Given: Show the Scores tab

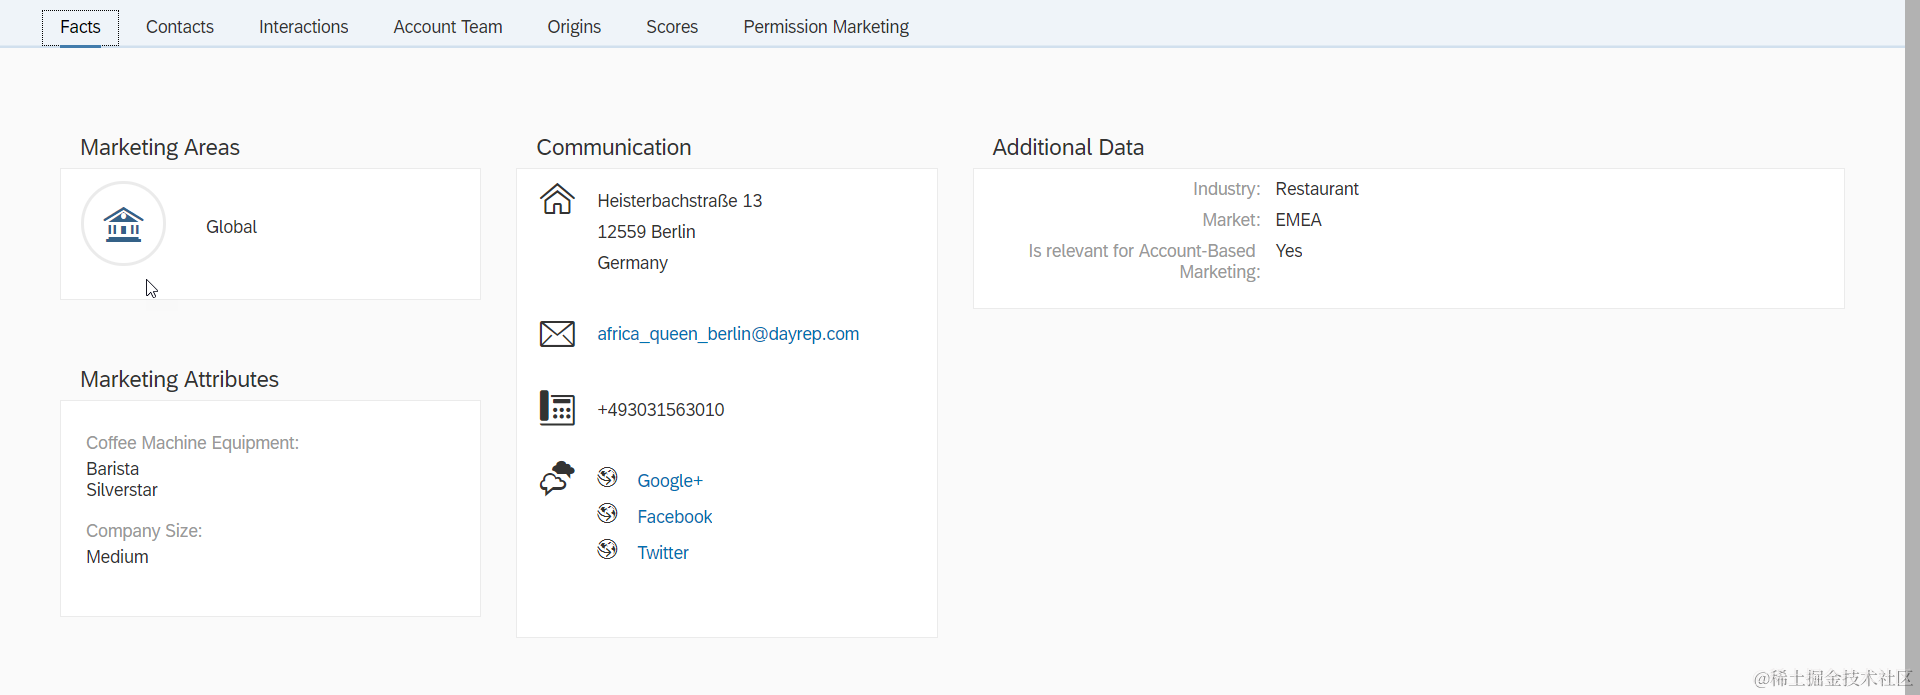Looking at the screenshot, I should 672,27.
